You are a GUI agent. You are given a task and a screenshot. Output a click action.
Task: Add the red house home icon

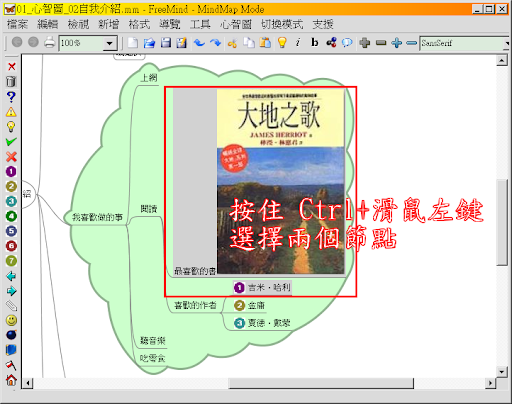click(x=11, y=380)
